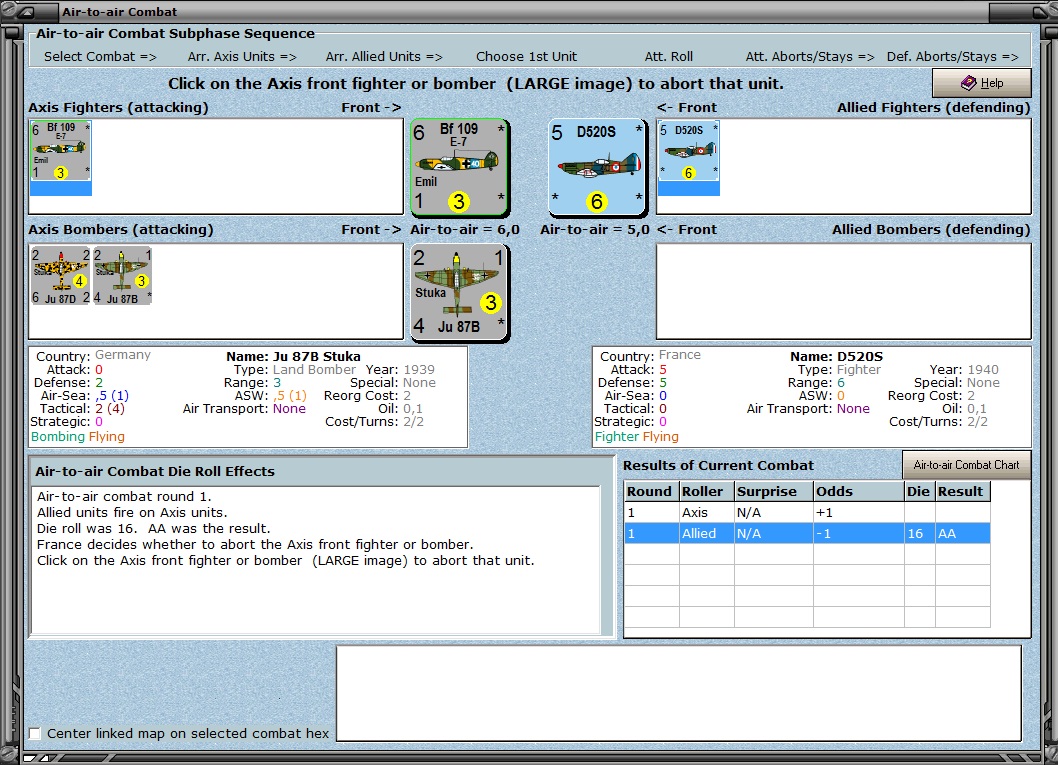Image resolution: width=1058 pixels, height=765 pixels.
Task: Abort the large Ju 87B Stuka front bomber
Action: [x=459, y=292]
